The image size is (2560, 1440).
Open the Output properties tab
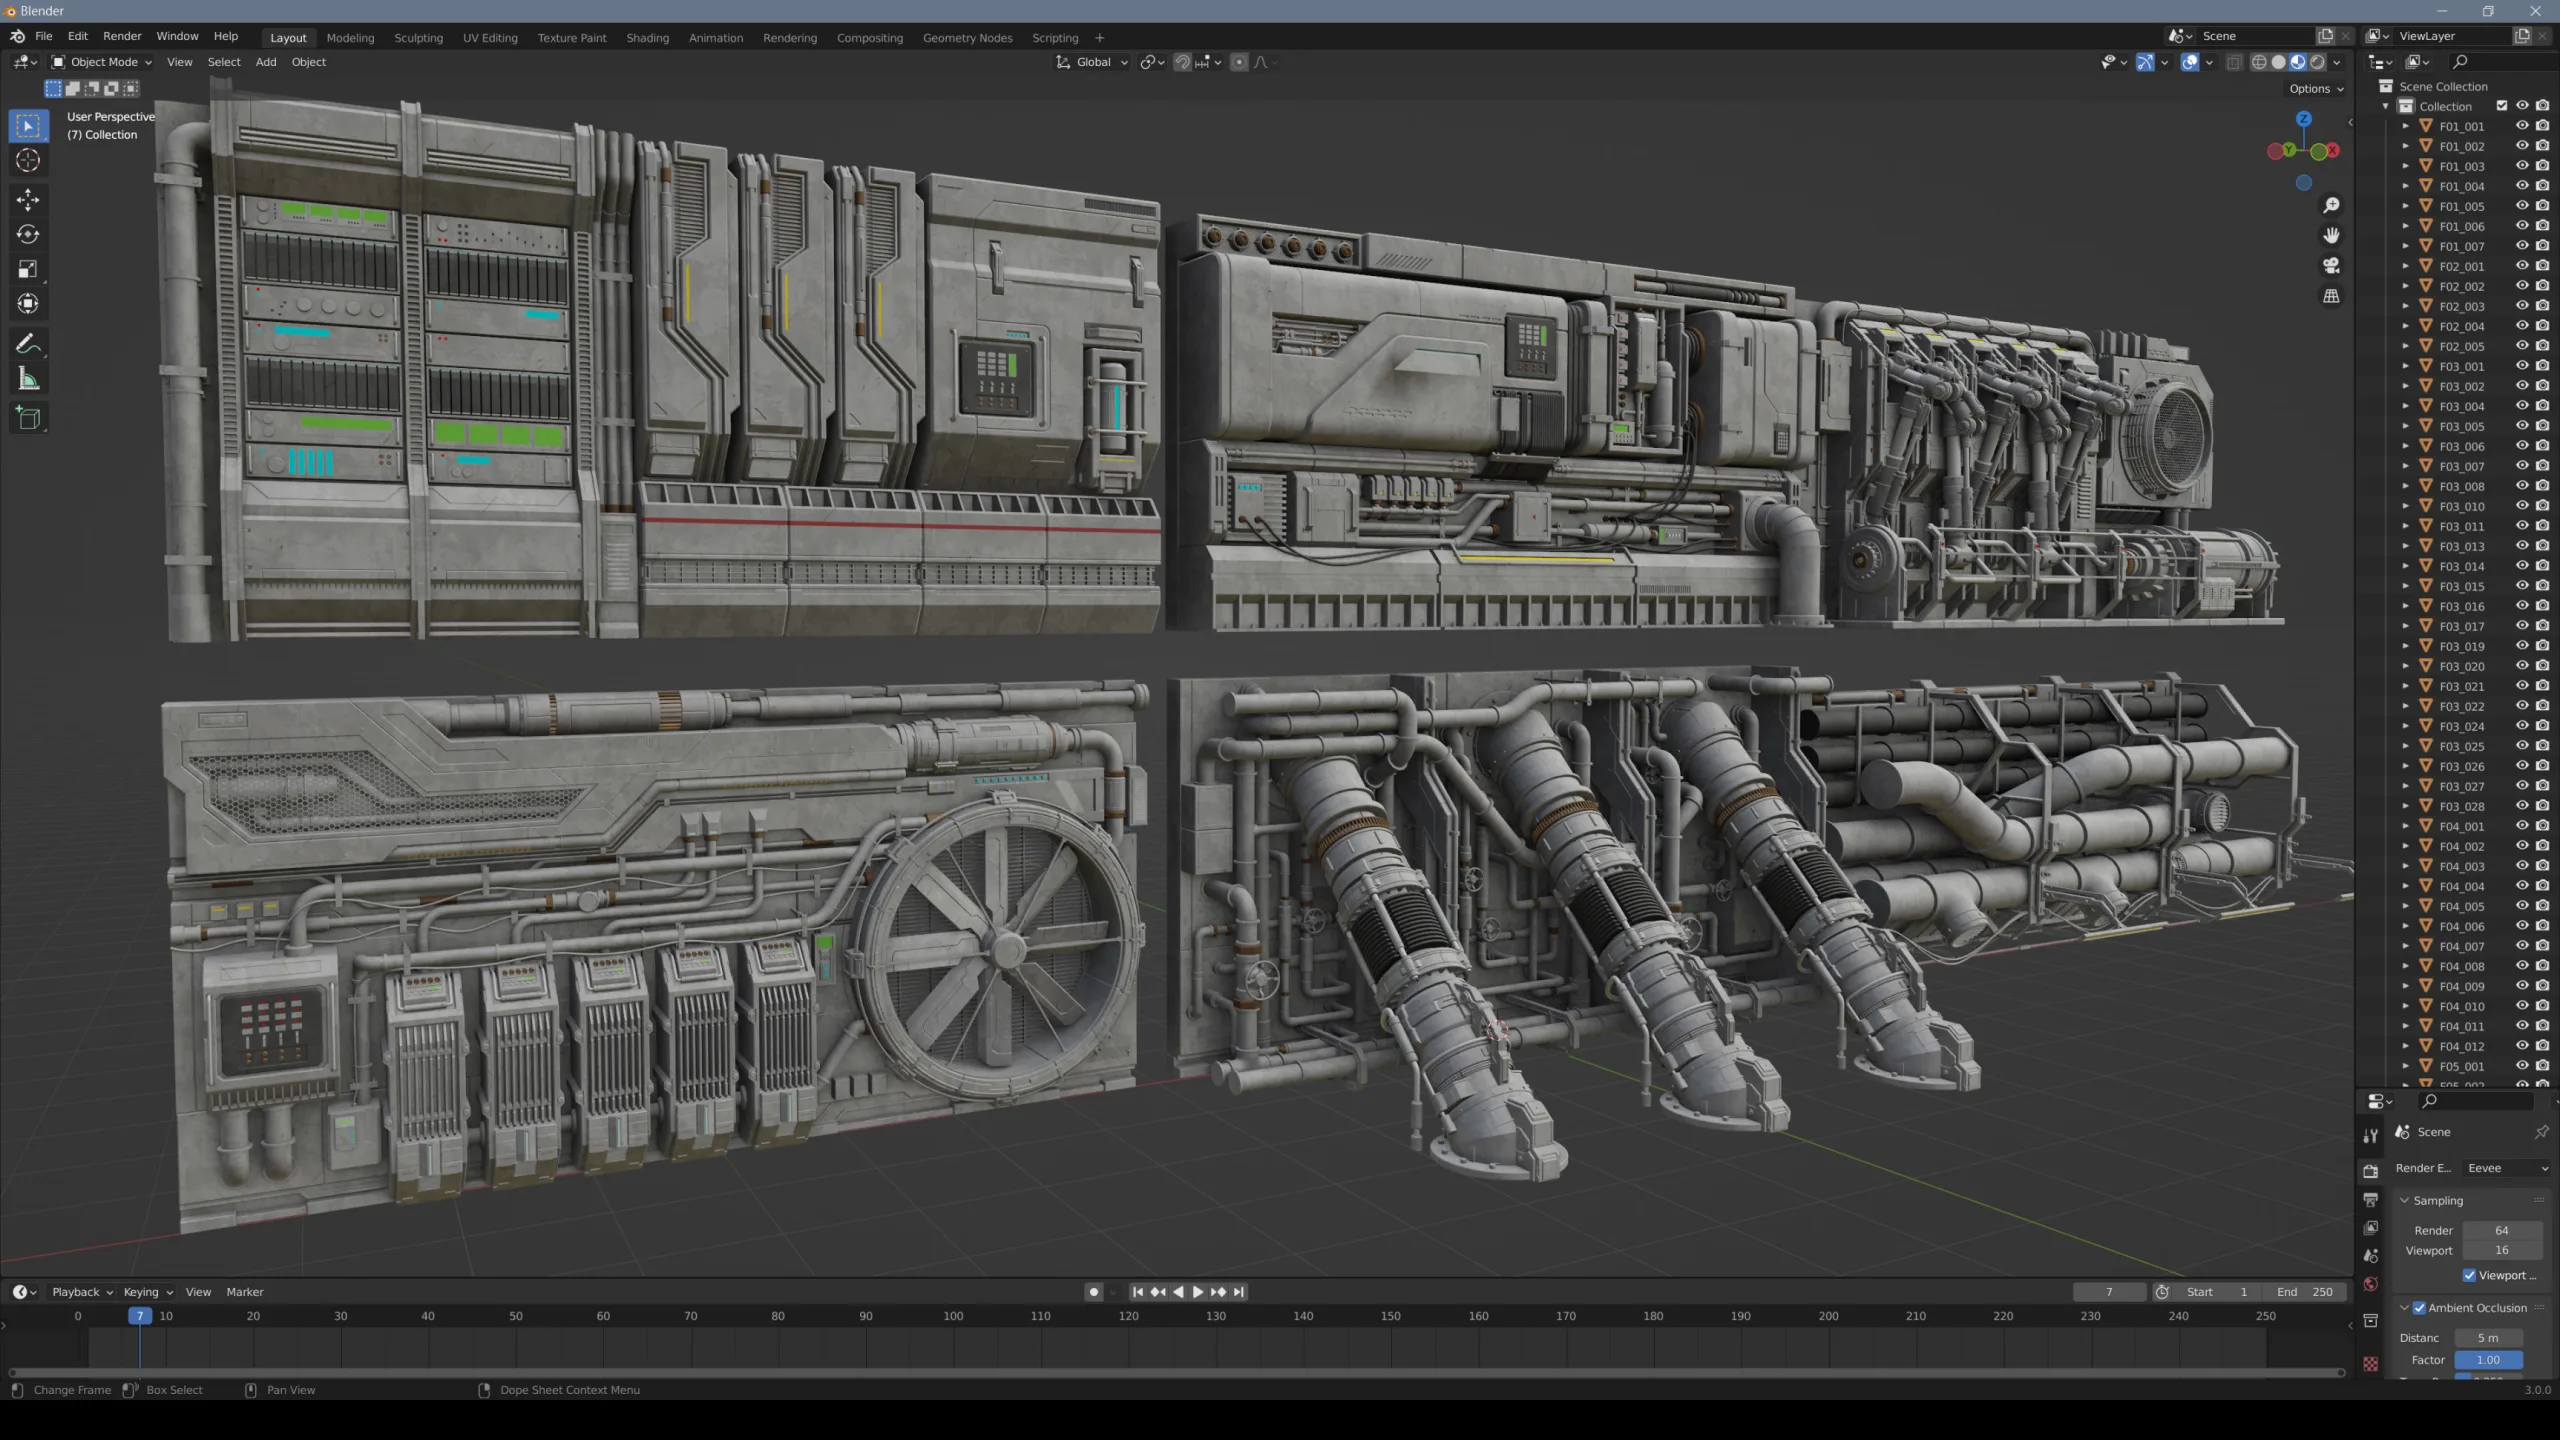[2371, 1199]
